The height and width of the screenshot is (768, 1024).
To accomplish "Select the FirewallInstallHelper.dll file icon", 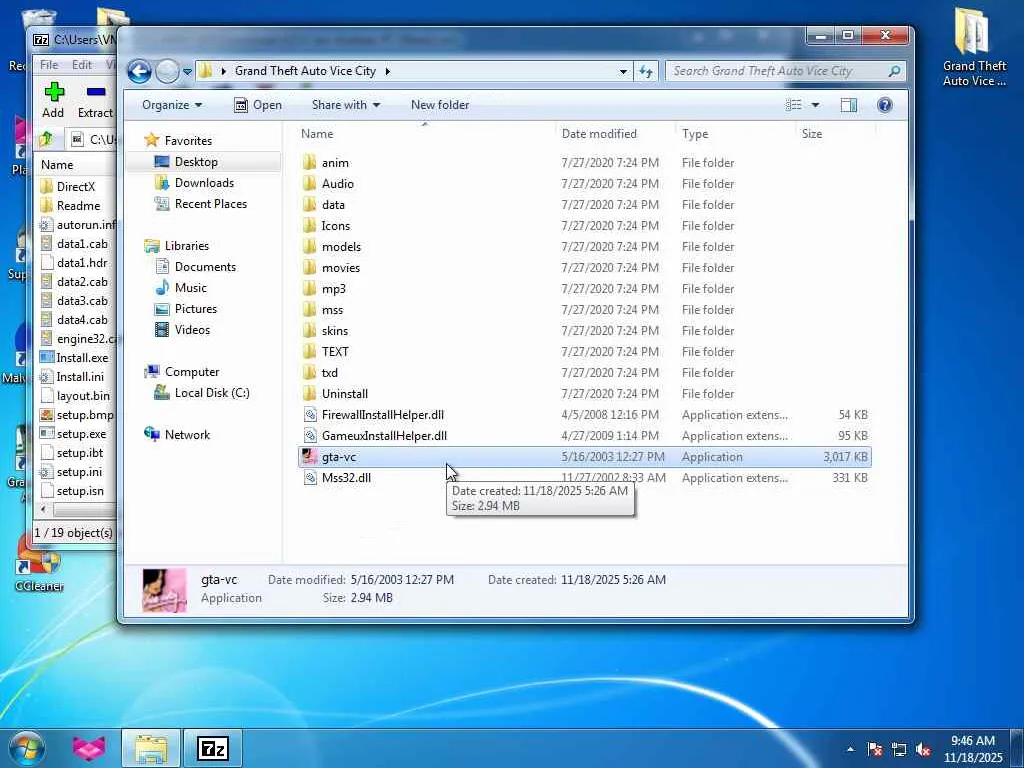I will [x=310, y=415].
